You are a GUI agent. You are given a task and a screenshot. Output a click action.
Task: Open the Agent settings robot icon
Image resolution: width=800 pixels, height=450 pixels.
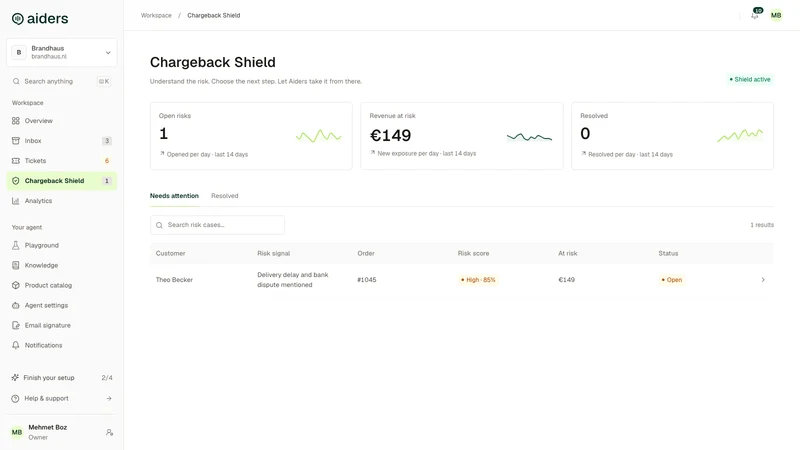point(16,305)
